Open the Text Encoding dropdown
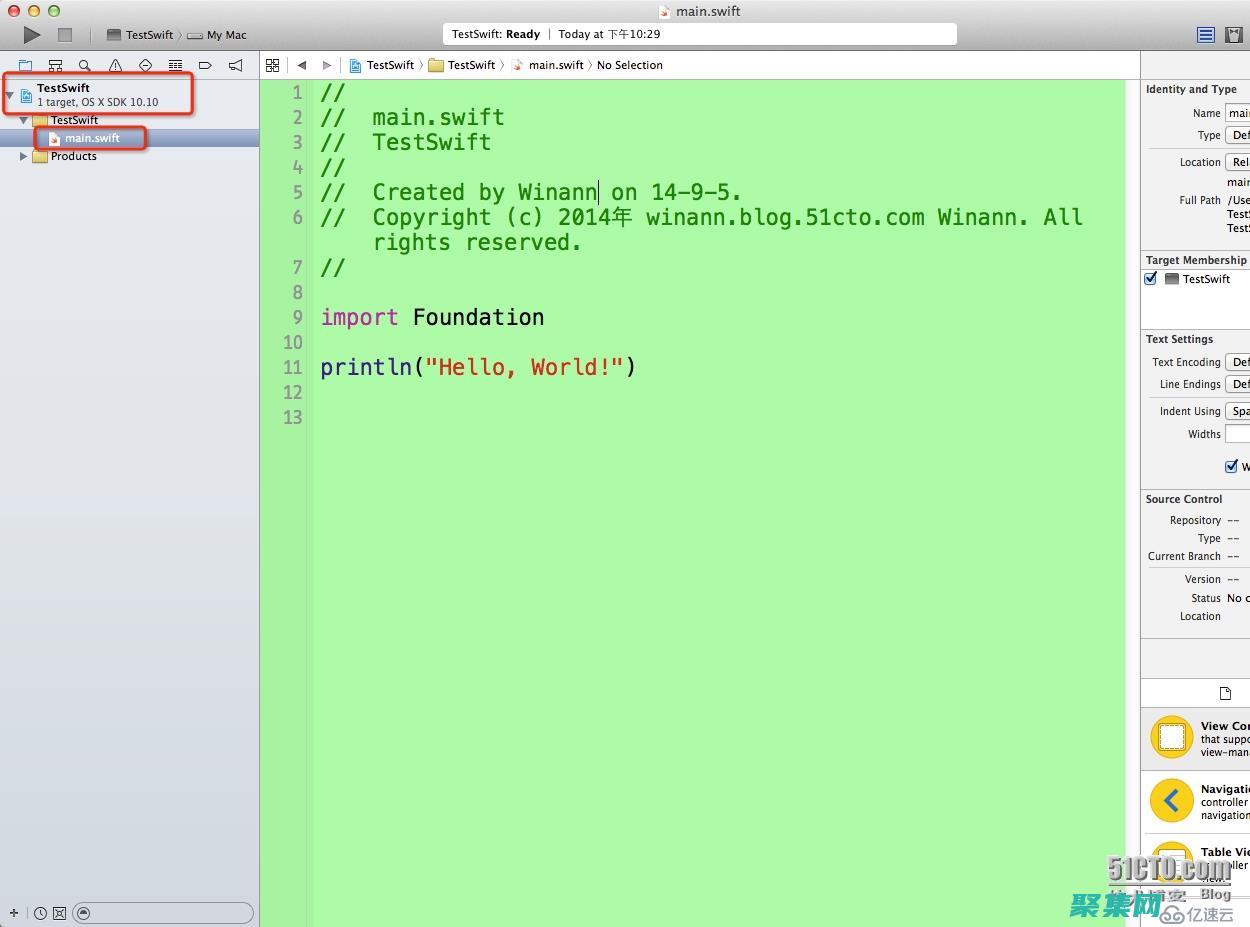The image size is (1250, 927). tap(1238, 362)
